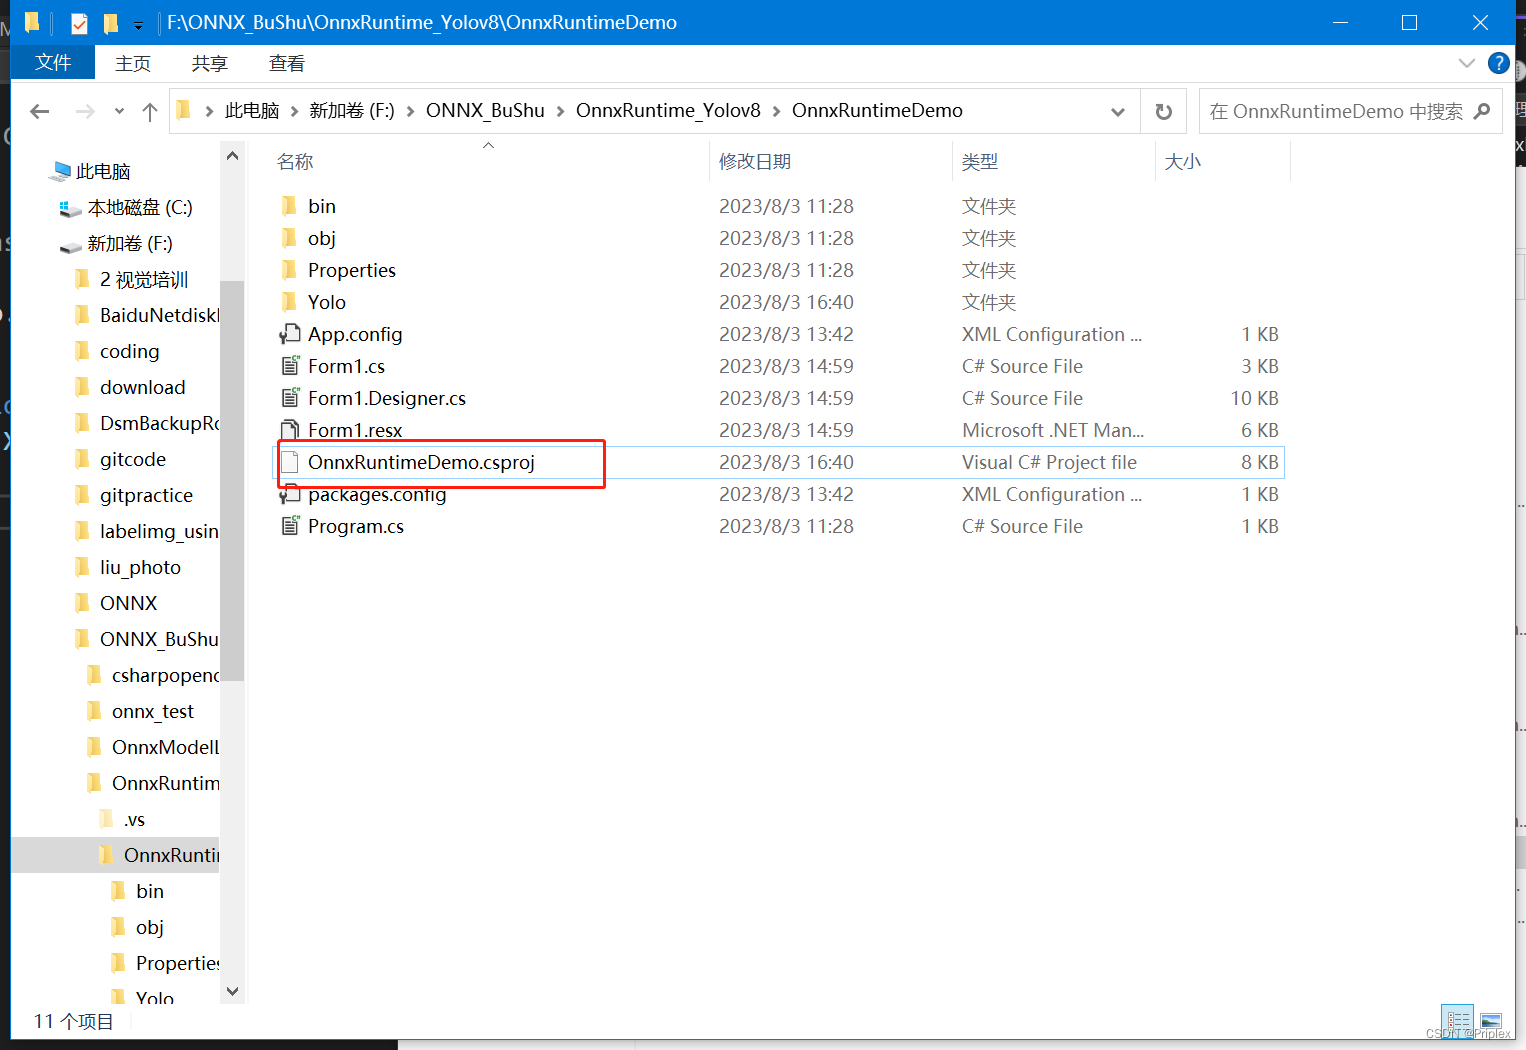Open the gitcode folder in tree
Screen dimensions: 1526x1050
(133, 460)
